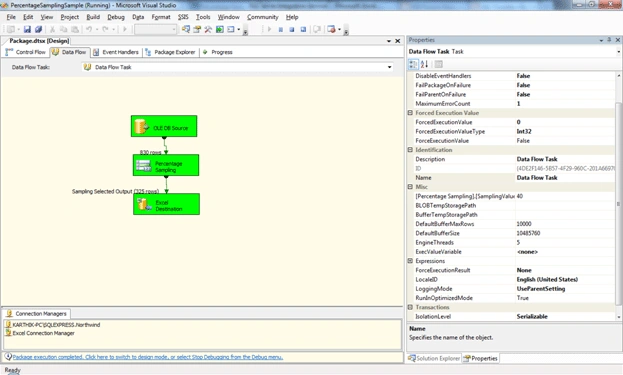Close the Package.dtsx design document
The image size is (623, 375).
pos(397,41)
